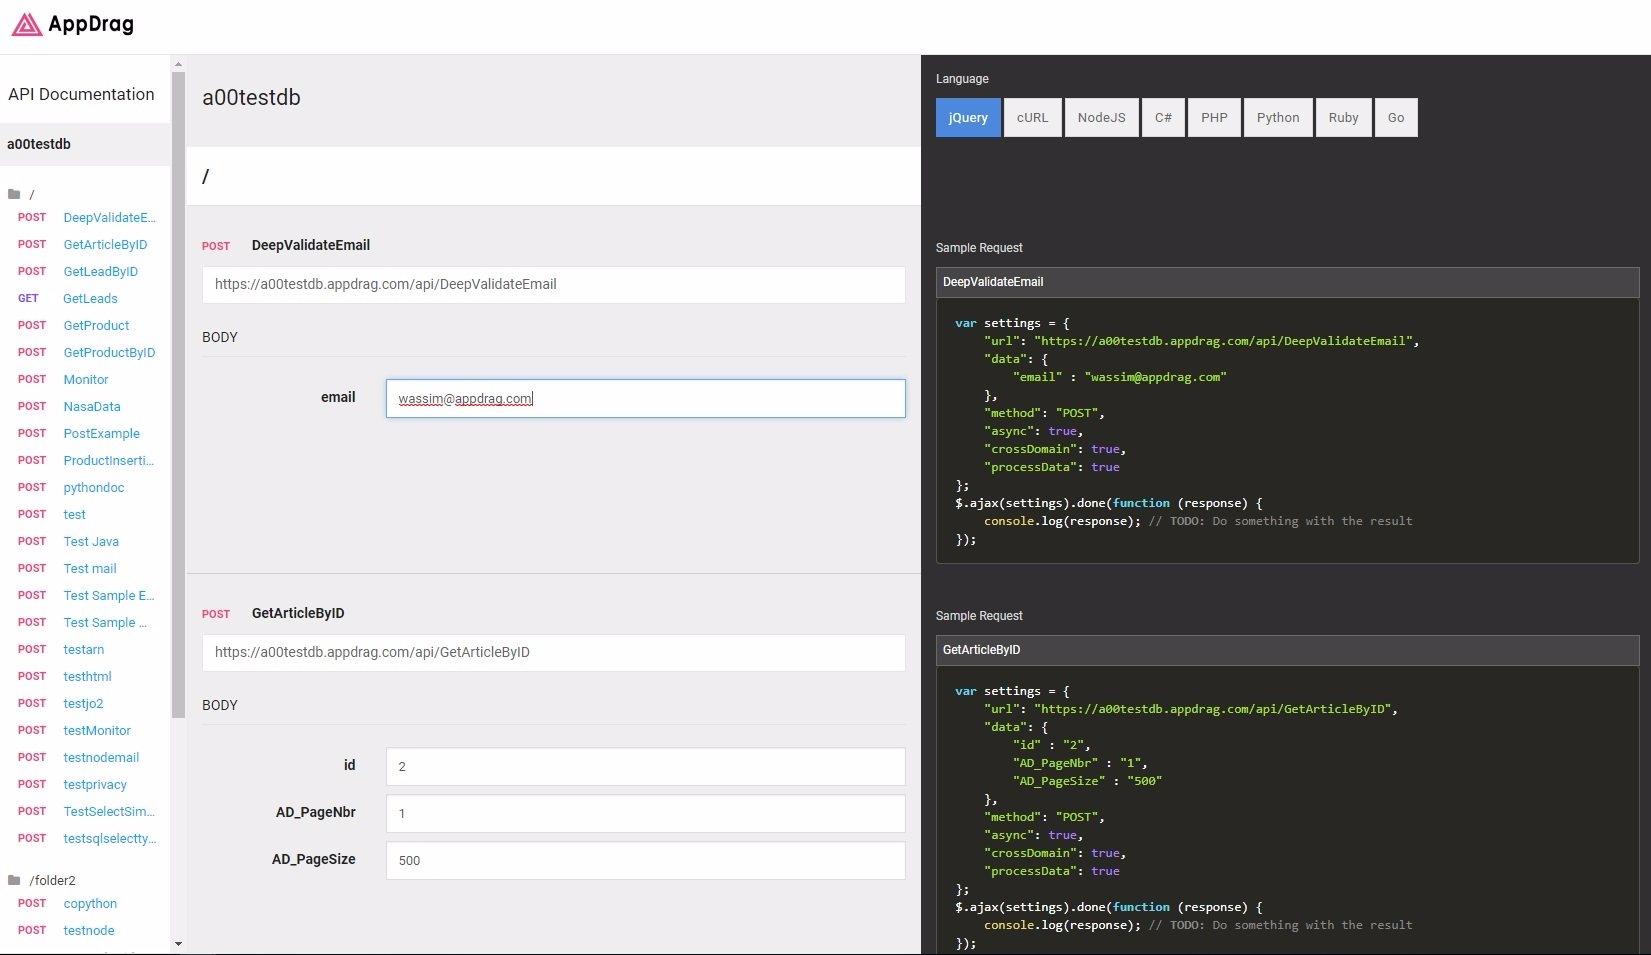This screenshot has height=955, width=1651.
Task: Open the Monitor endpoint
Action: coord(85,379)
